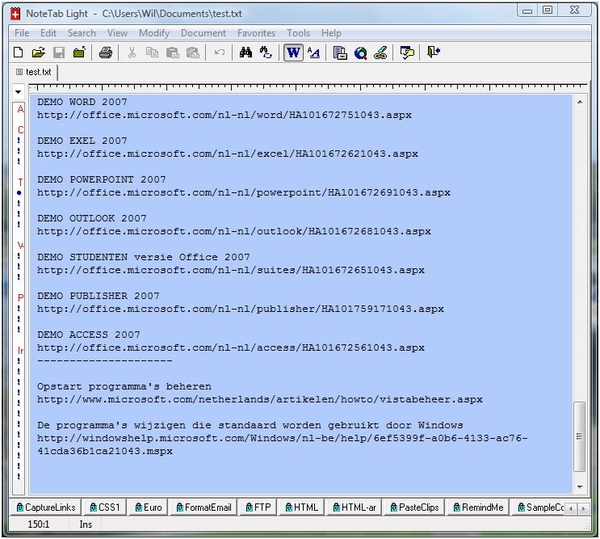Open the Help menu
This screenshot has height=539, width=600.
(x=331, y=33)
